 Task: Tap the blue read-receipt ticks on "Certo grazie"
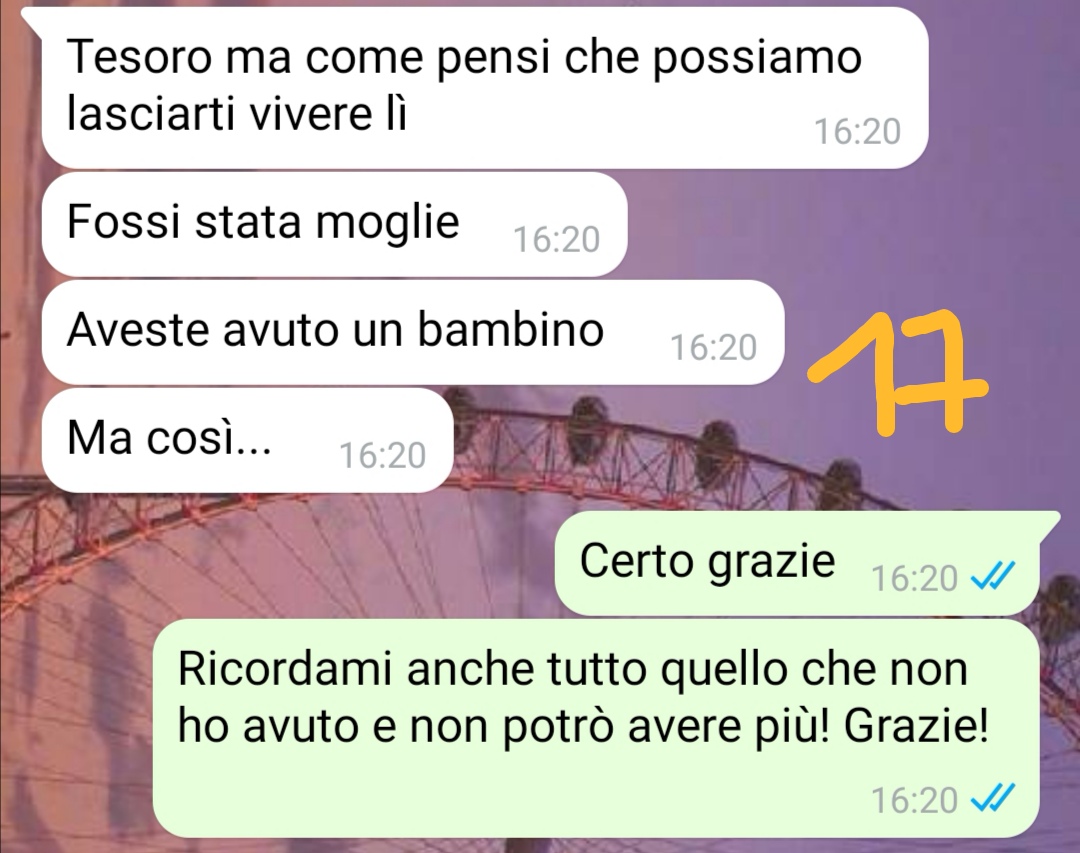point(993,576)
